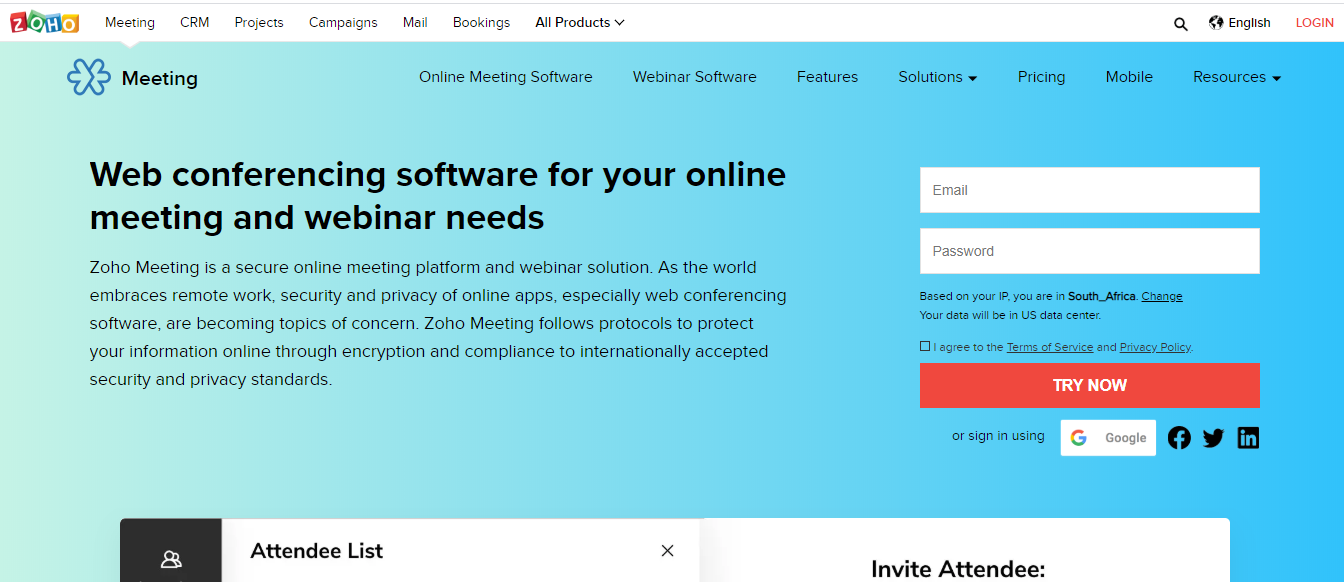
Task: Expand the Solutions menu
Action: [x=938, y=77]
